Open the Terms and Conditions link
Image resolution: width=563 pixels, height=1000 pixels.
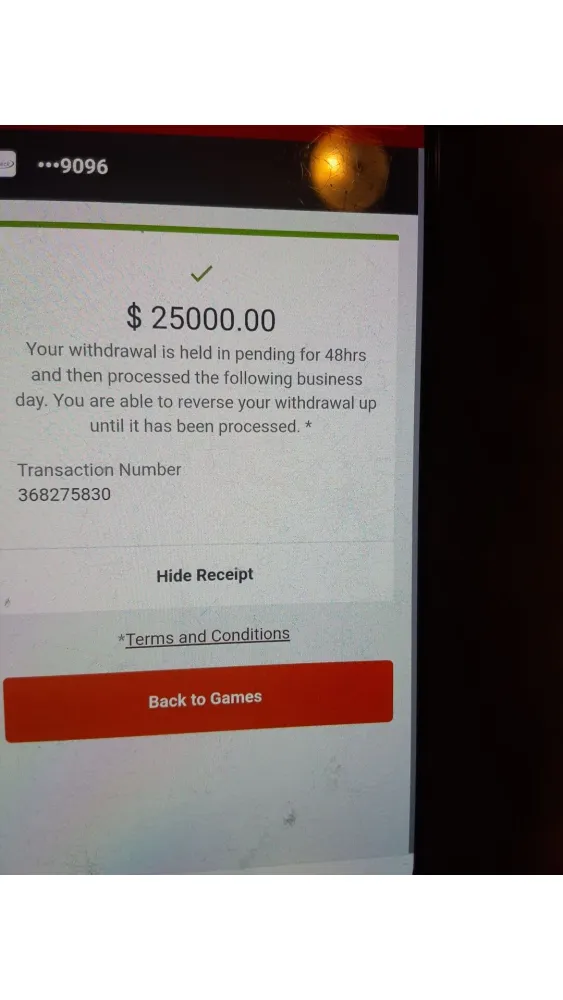208,636
